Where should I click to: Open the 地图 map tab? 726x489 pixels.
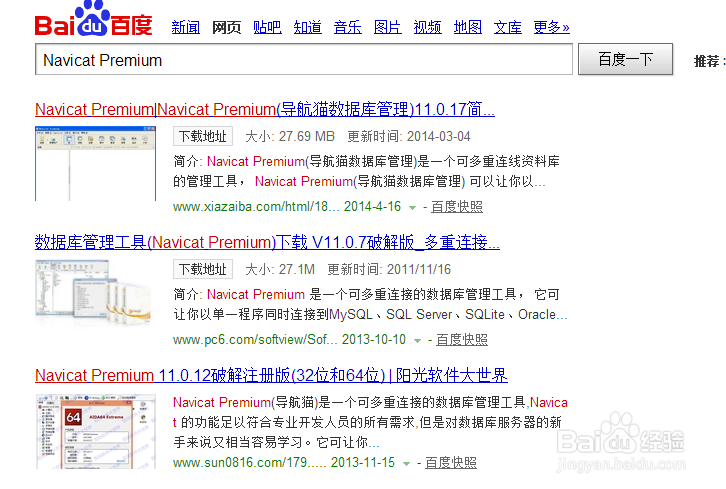click(x=468, y=27)
